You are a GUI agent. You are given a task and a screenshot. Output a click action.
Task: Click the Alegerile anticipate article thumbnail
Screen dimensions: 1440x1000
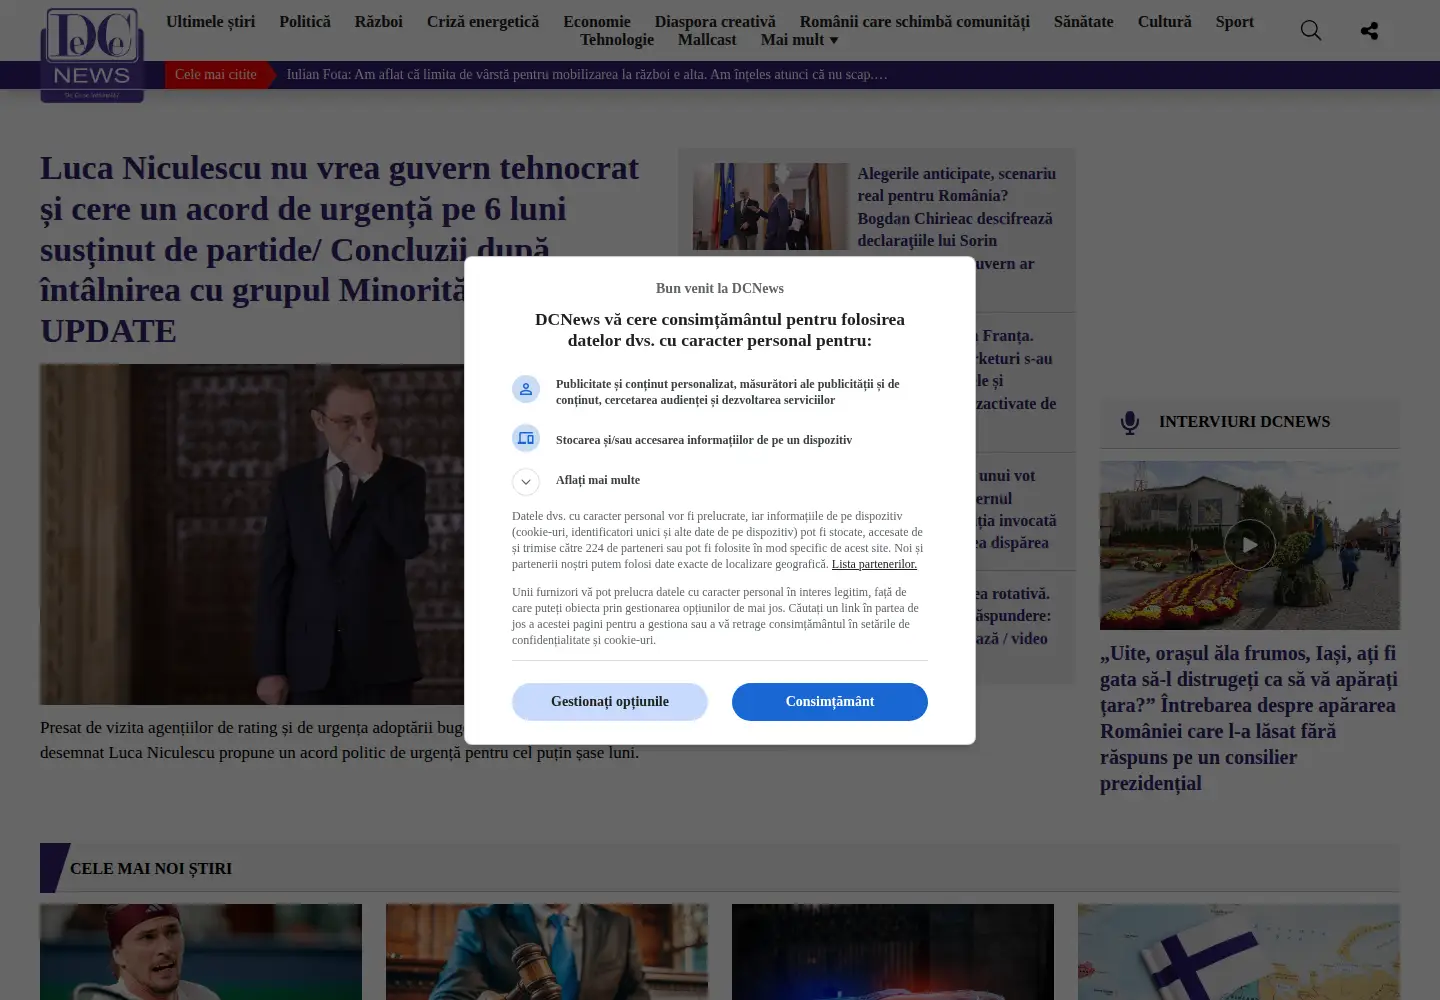tap(770, 207)
